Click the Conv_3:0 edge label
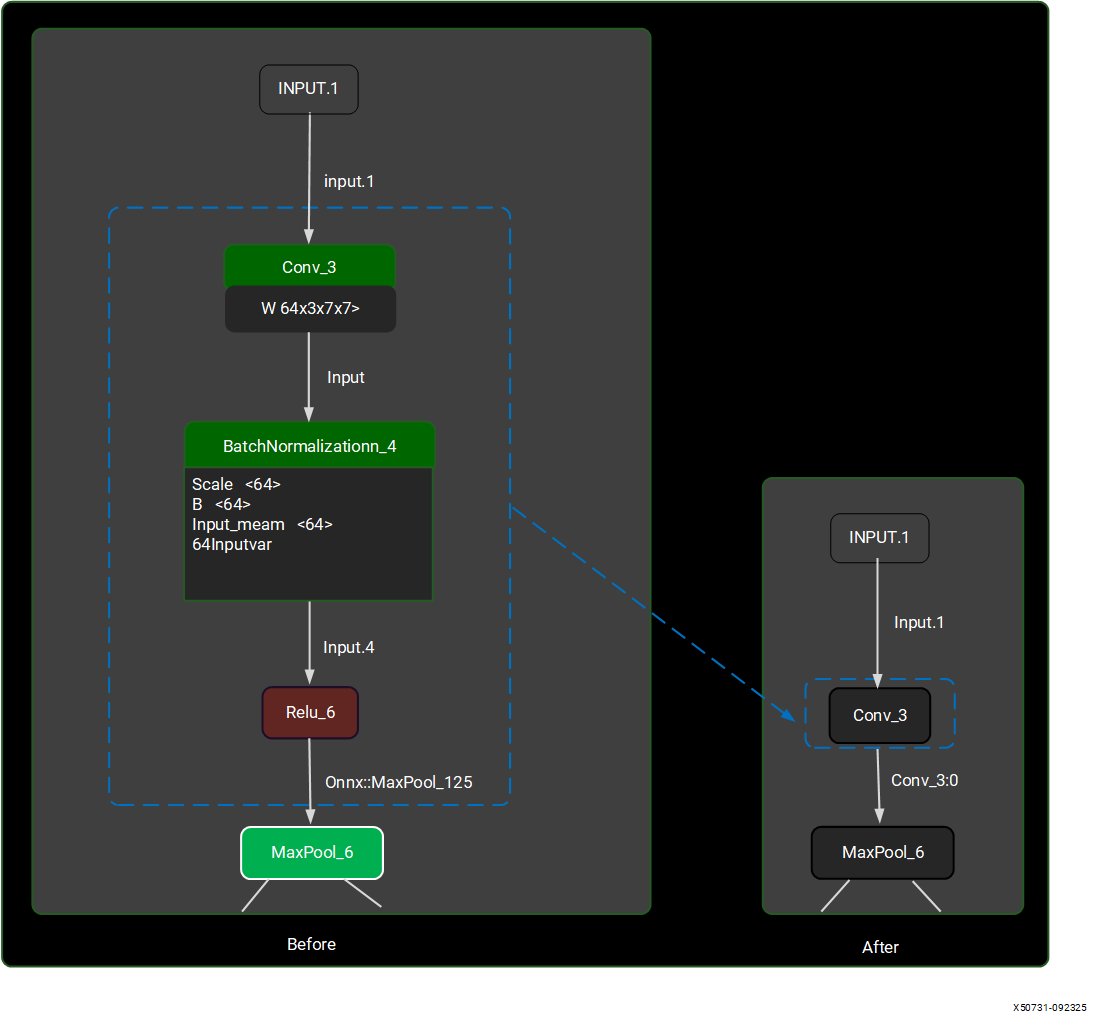The width and height of the screenshot is (1093, 1019). (x=924, y=780)
